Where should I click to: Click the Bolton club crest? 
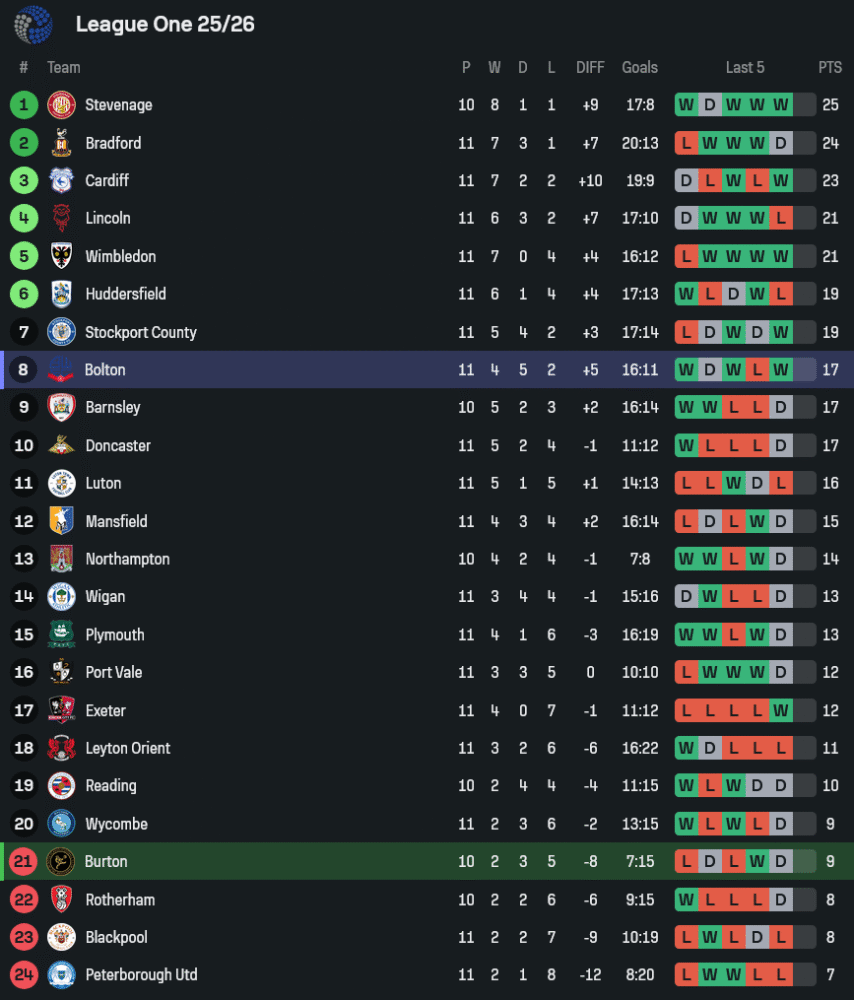pos(62,370)
